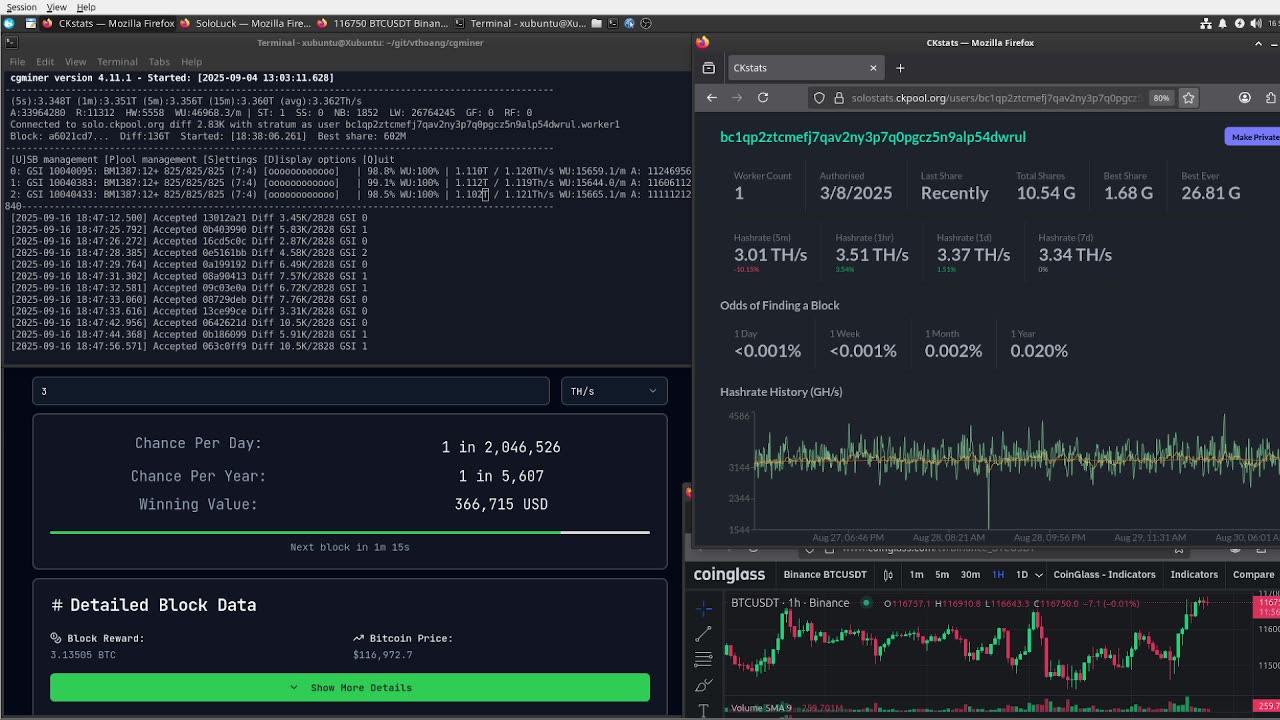The image size is (1280, 720).
Task: Open the volume speaker tray icon
Action: coord(1256,23)
